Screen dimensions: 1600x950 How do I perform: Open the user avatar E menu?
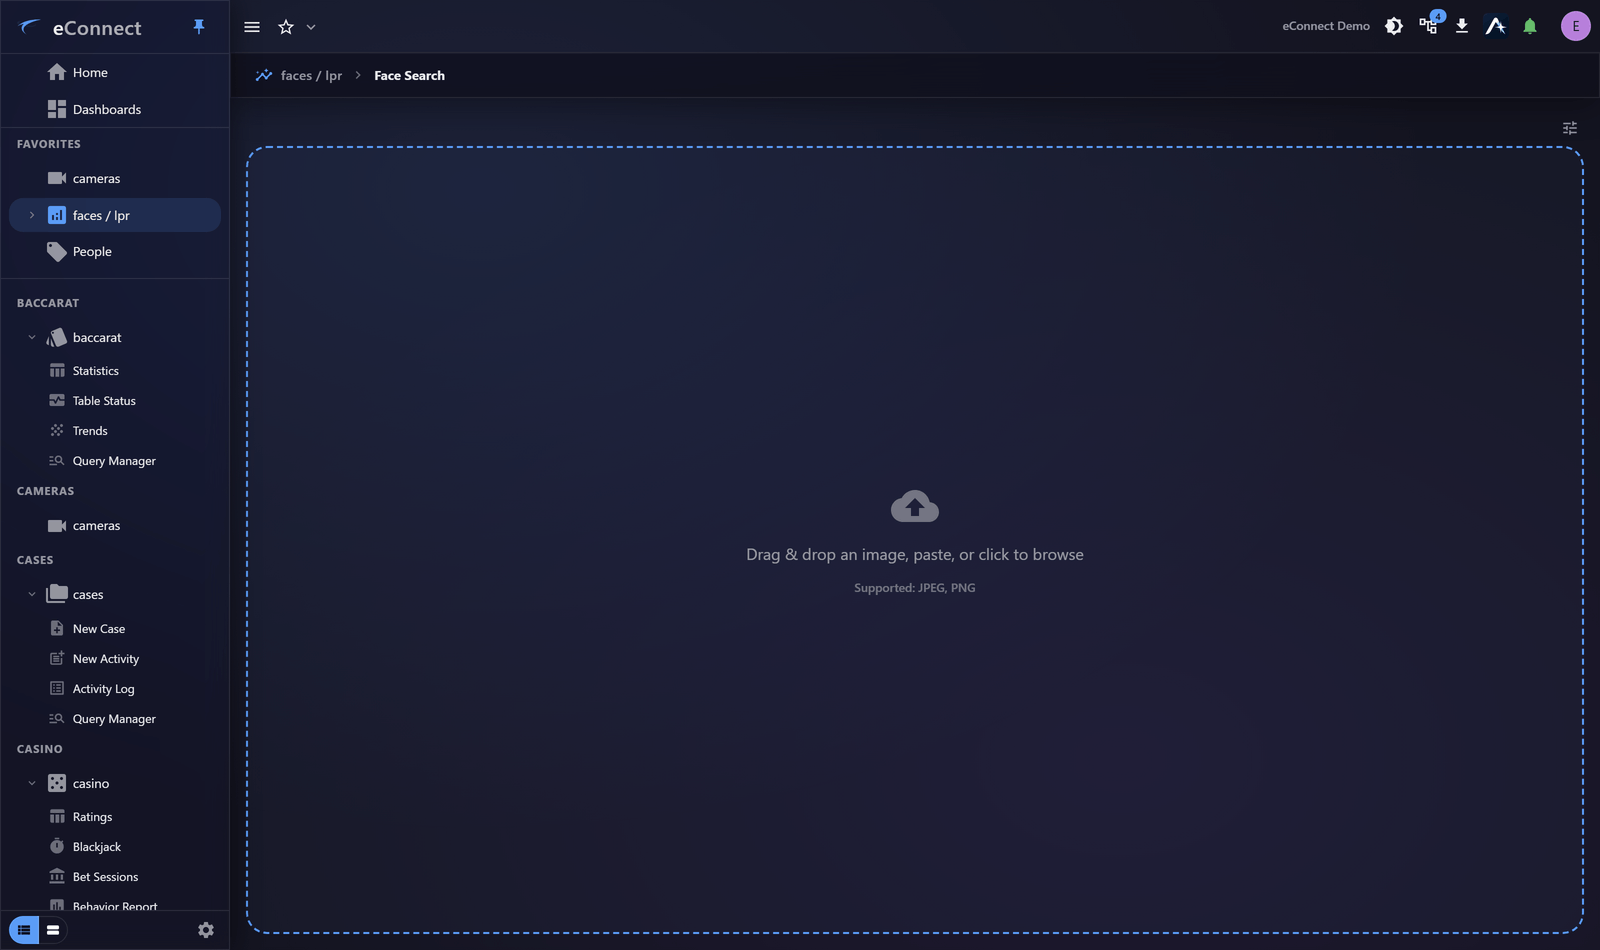pos(1576,26)
